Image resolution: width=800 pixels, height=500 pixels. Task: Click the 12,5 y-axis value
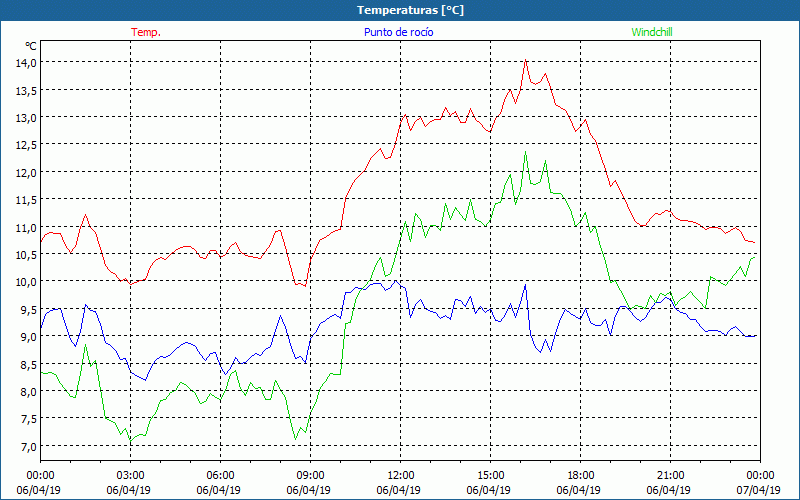26,144
